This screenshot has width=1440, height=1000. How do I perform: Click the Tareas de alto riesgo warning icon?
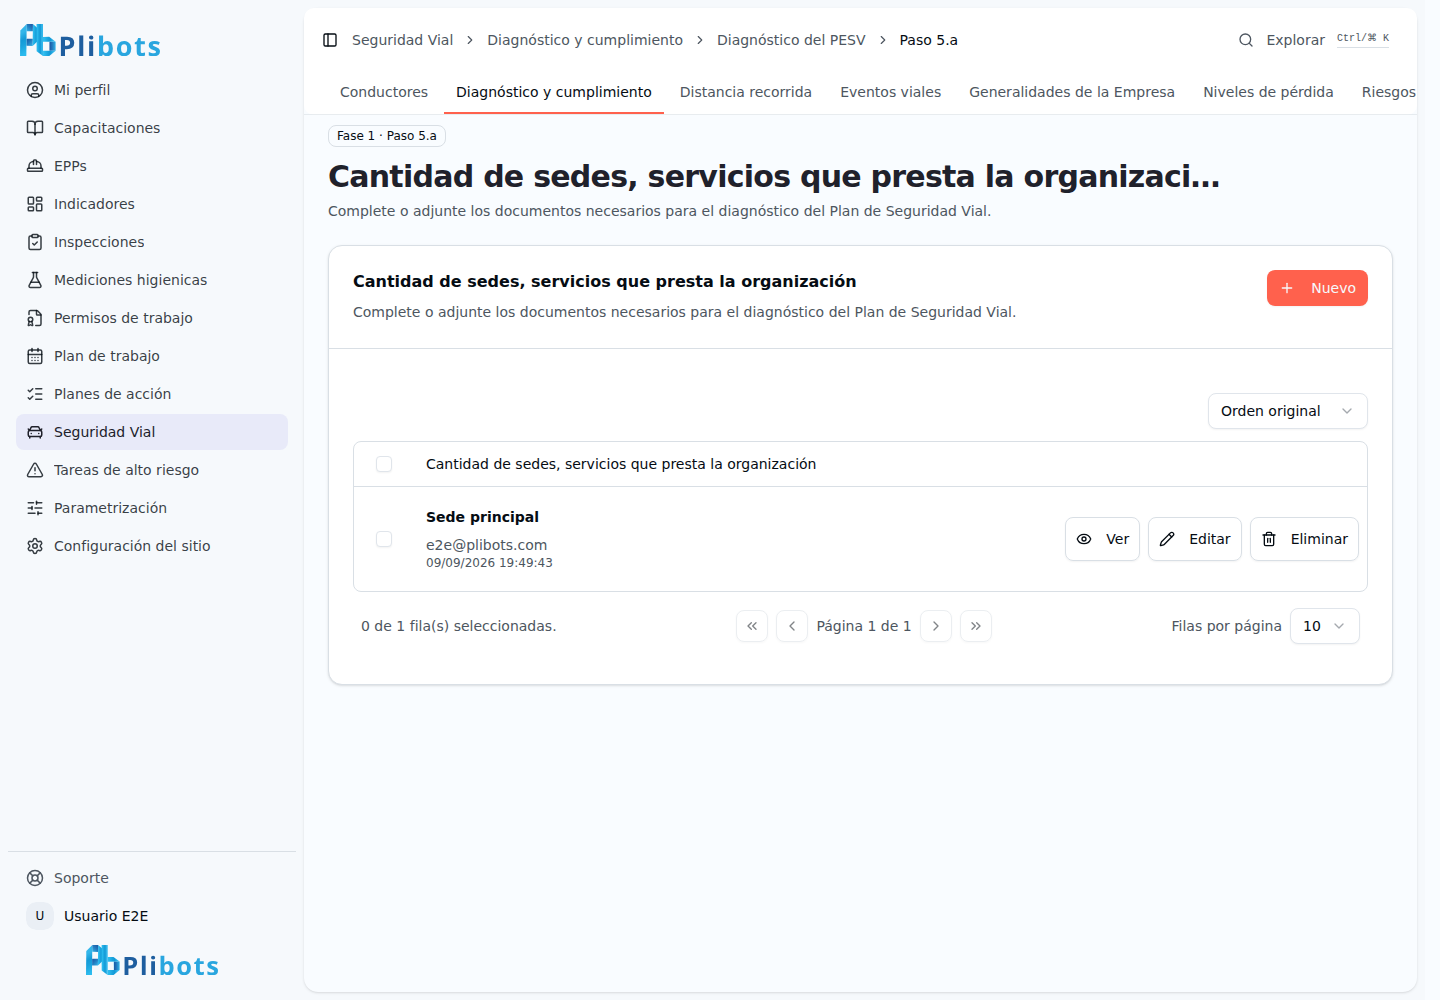35,470
